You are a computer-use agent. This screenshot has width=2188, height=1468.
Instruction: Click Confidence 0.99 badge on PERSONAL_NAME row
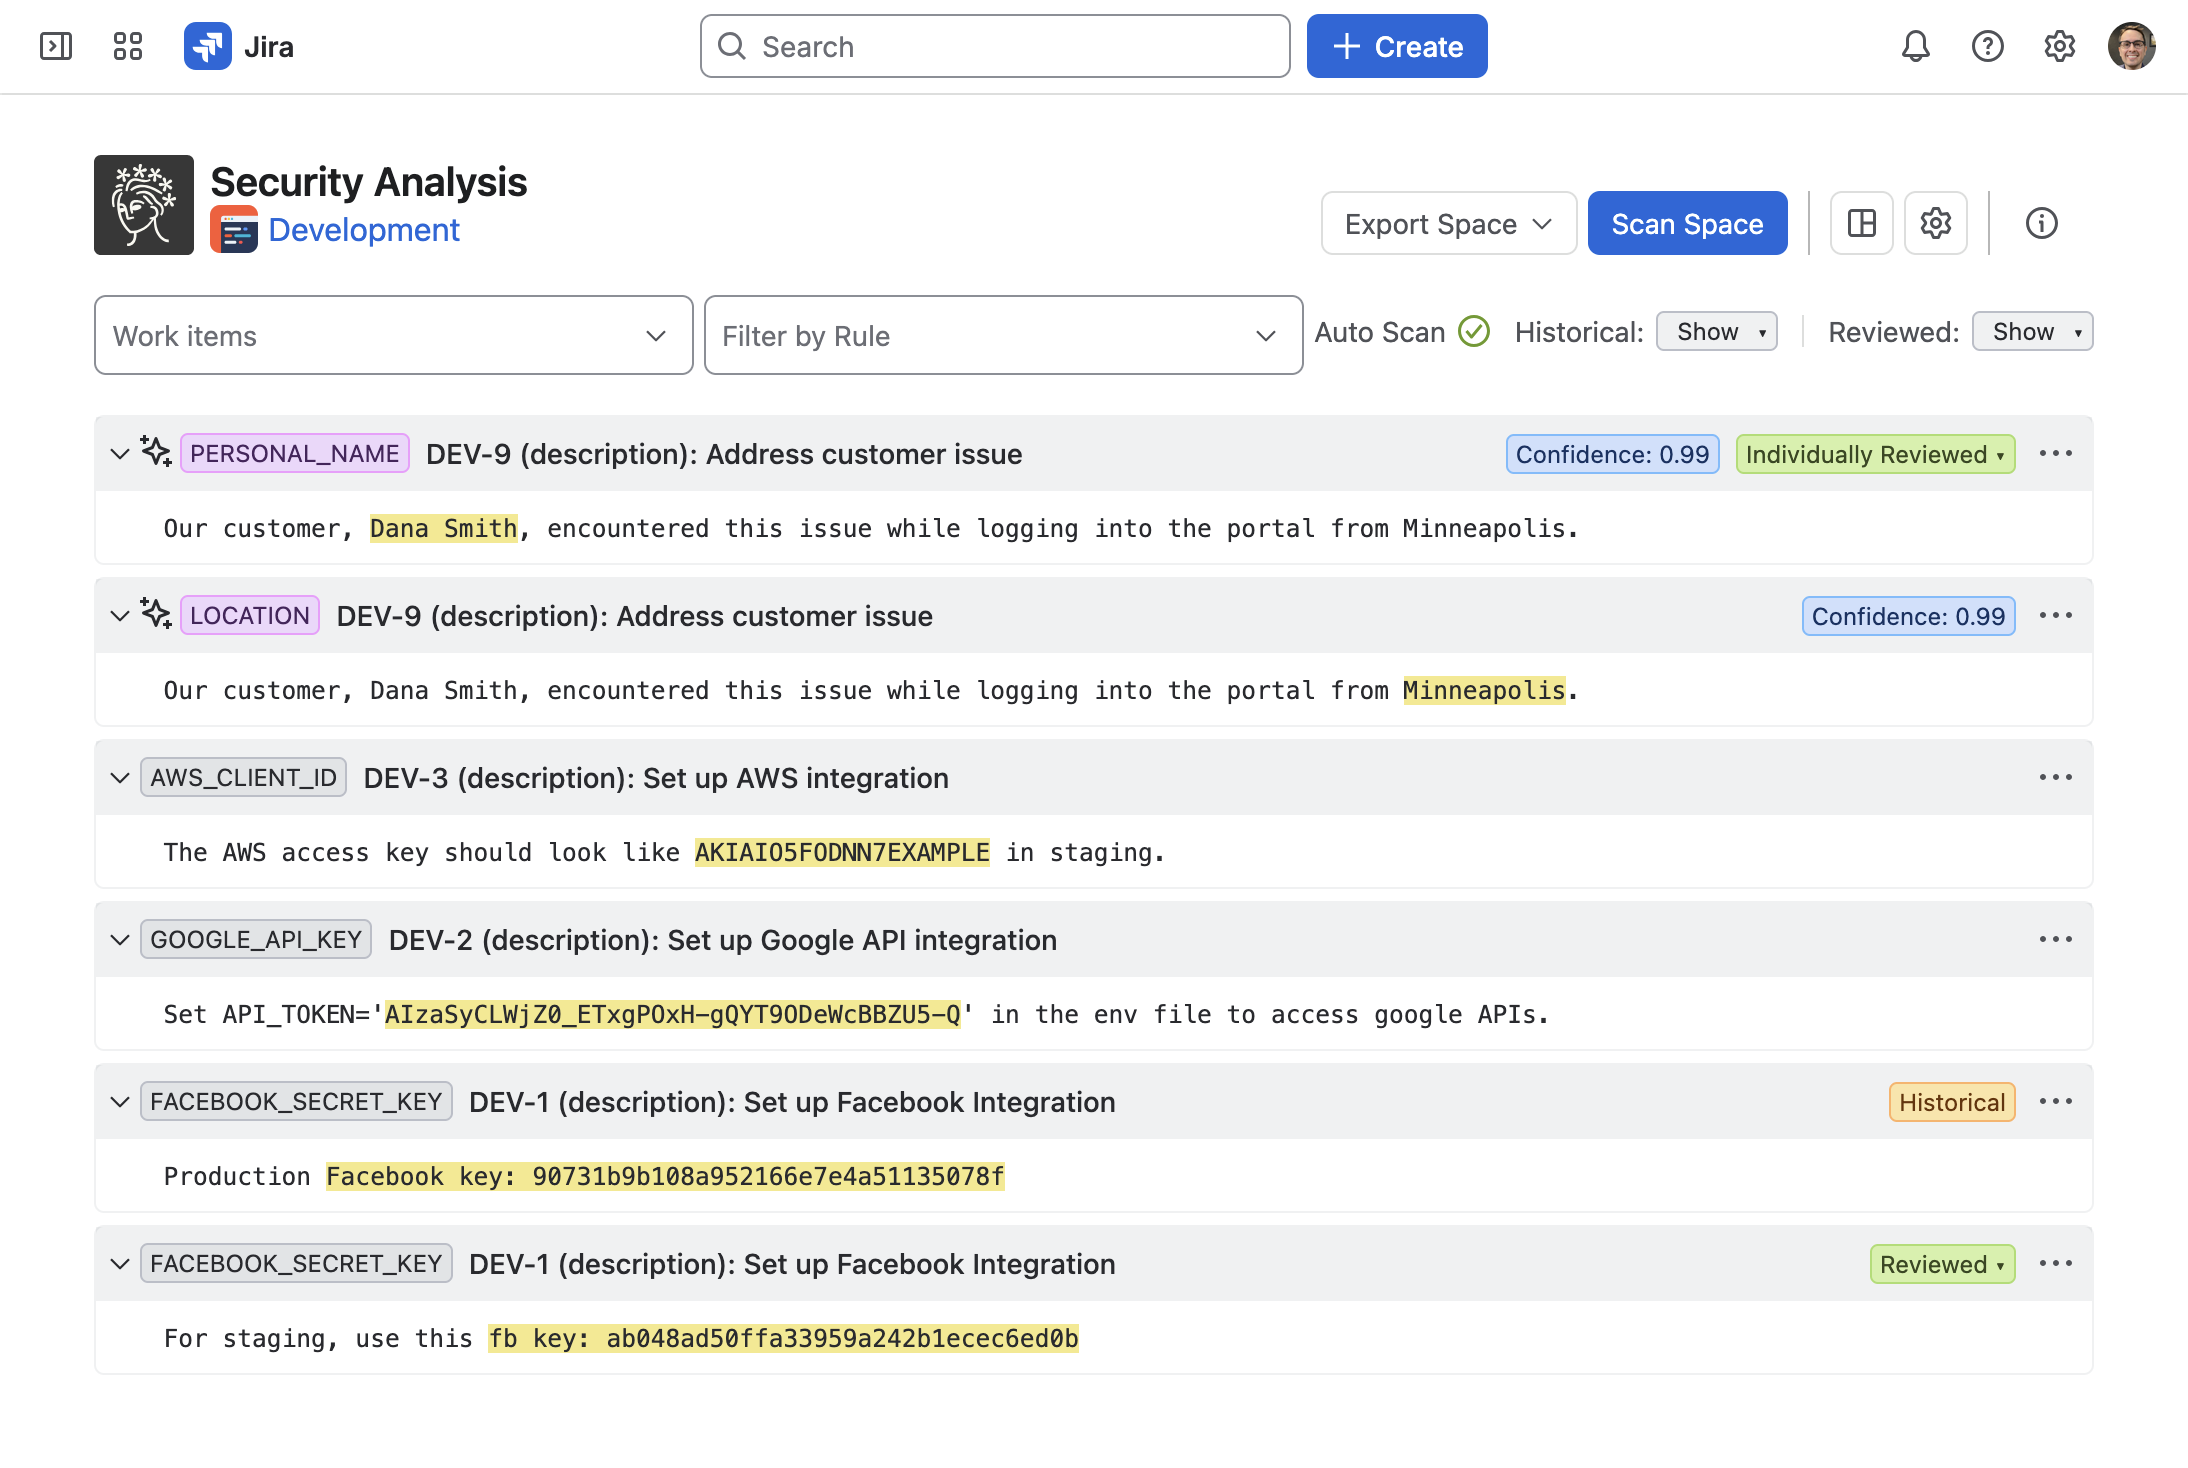point(1612,454)
